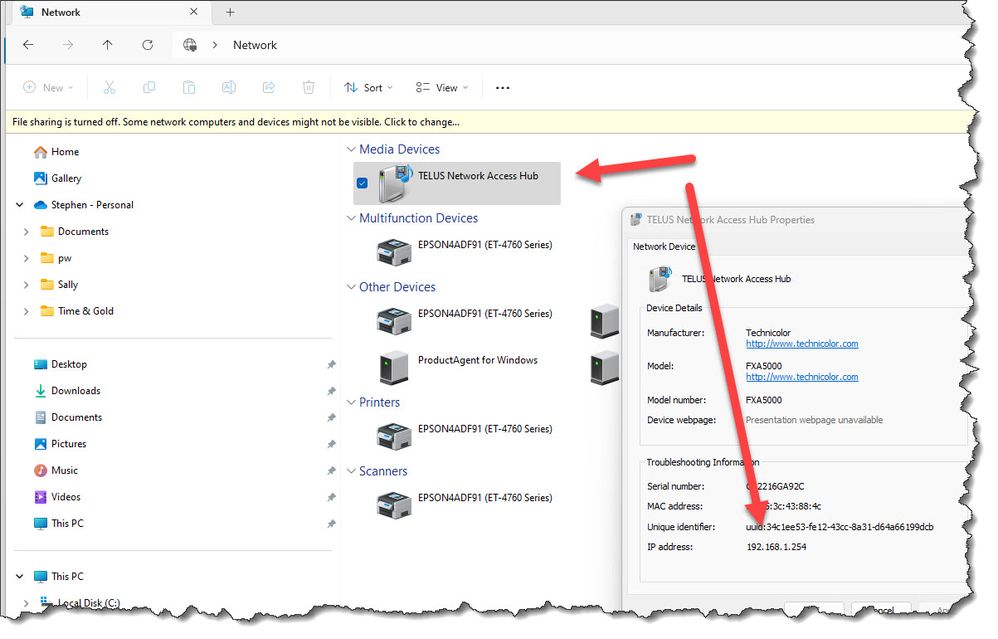Click the Cut scissors icon in toolbar

coord(109,88)
